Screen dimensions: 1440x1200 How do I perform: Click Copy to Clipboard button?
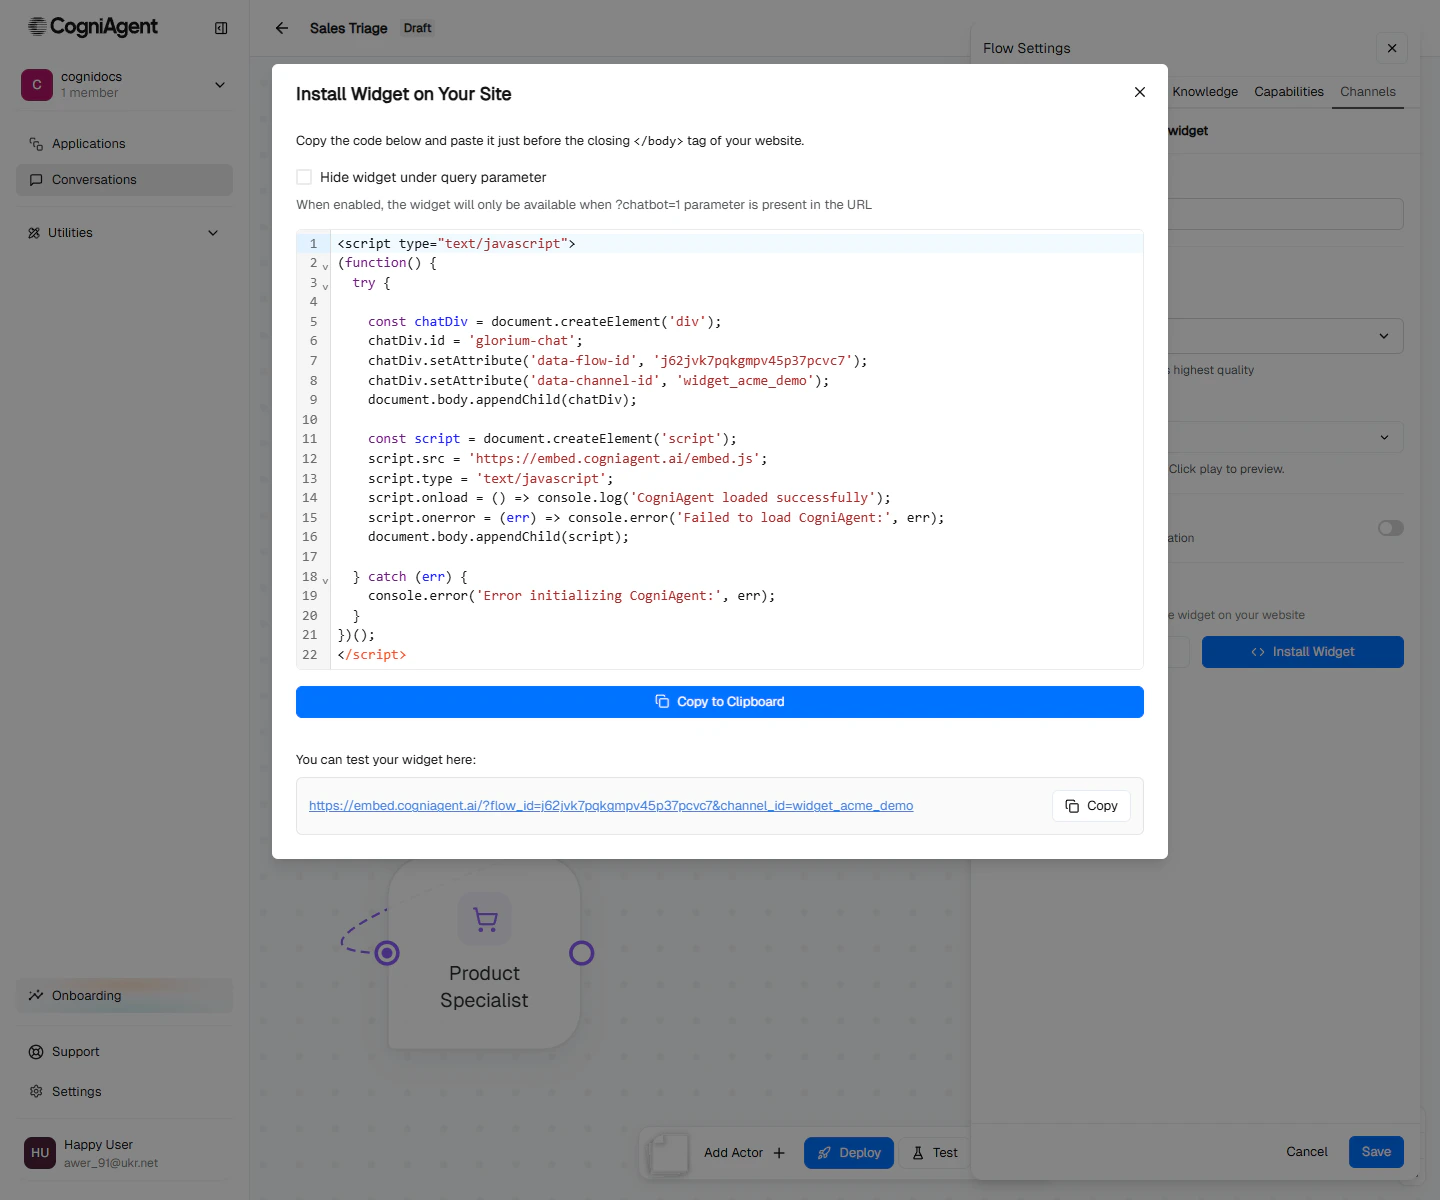[720, 702]
